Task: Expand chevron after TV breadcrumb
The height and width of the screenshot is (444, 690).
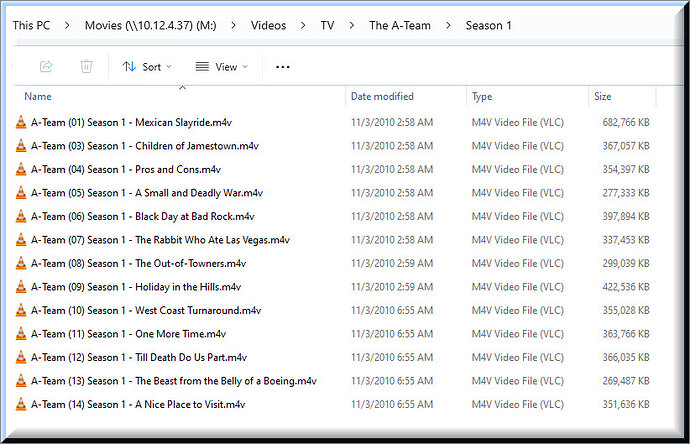Action: (351, 26)
